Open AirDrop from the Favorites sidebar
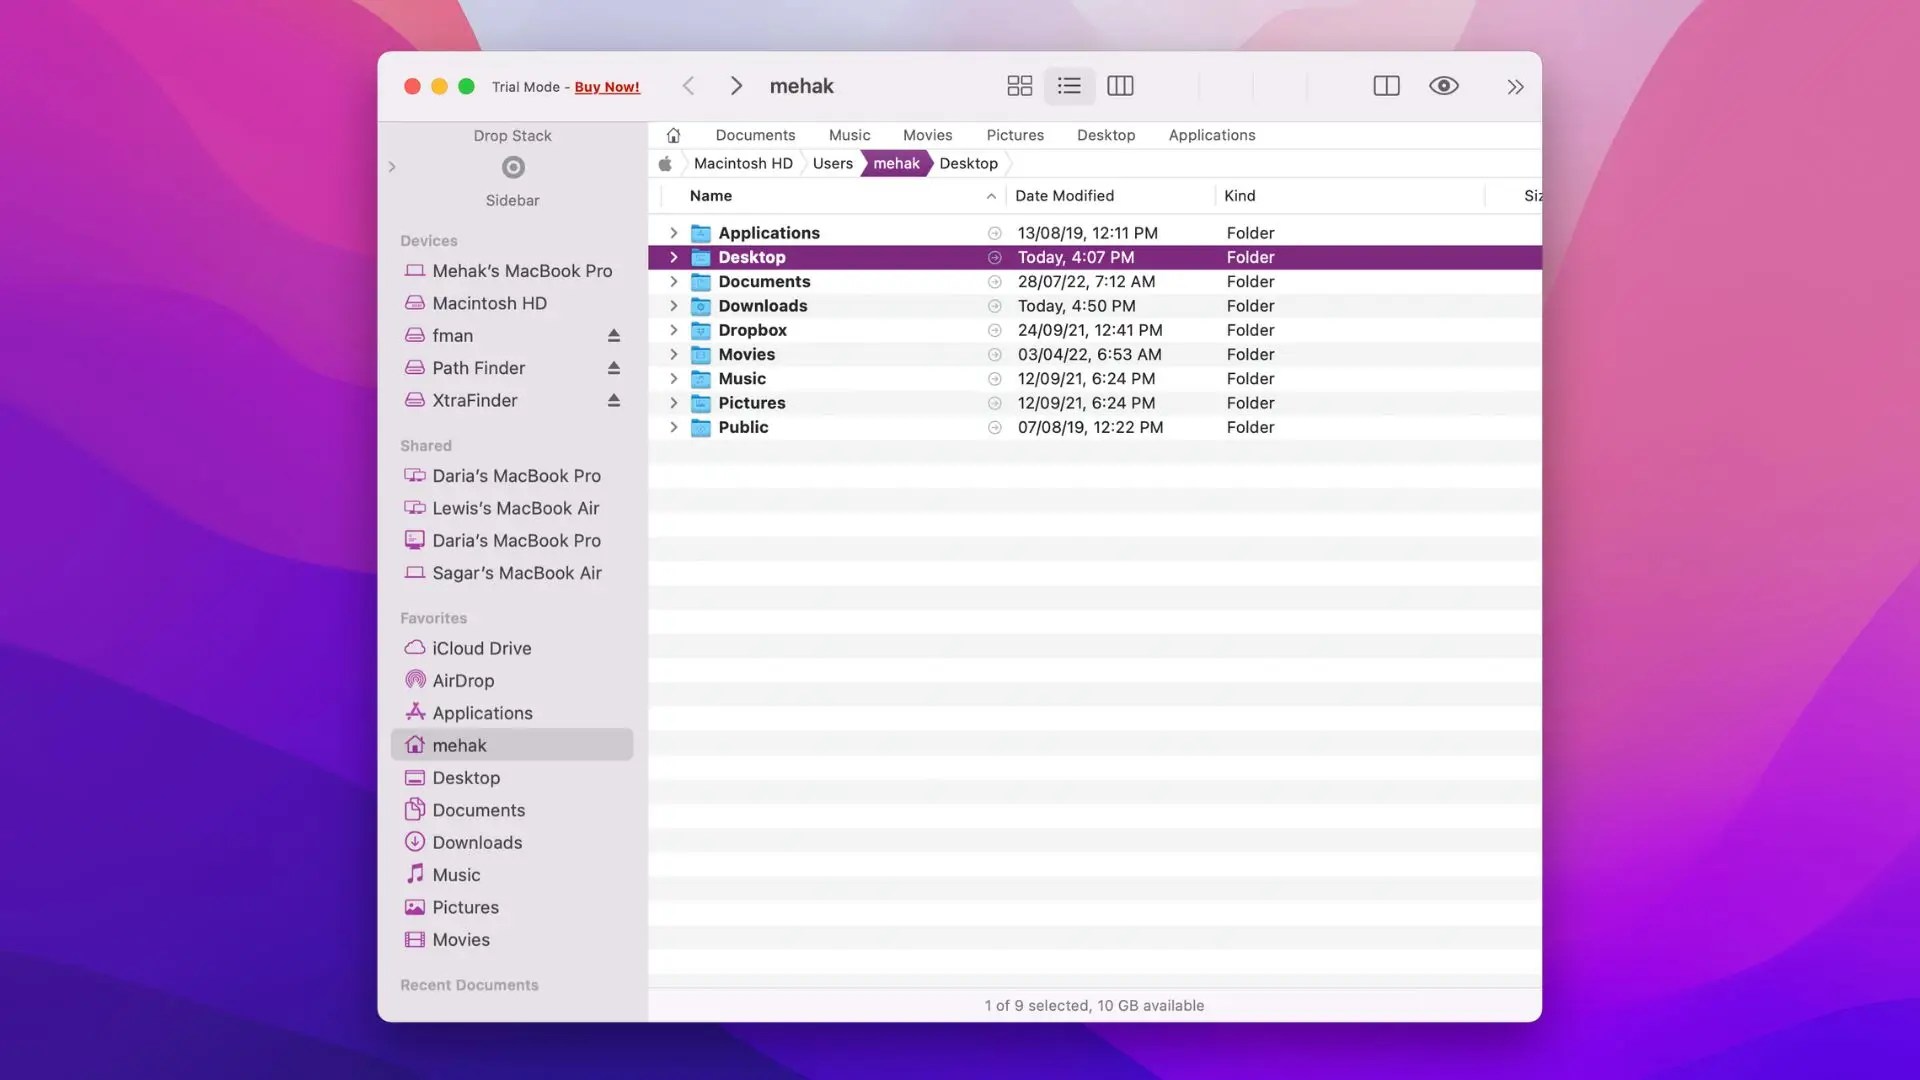 463,680
